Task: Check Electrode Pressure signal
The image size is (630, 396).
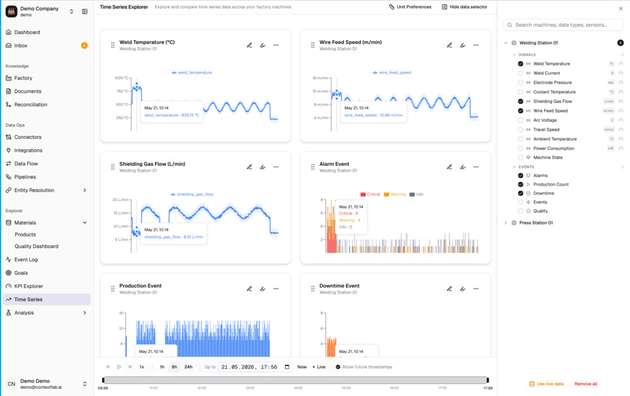Action: (520, 82)
